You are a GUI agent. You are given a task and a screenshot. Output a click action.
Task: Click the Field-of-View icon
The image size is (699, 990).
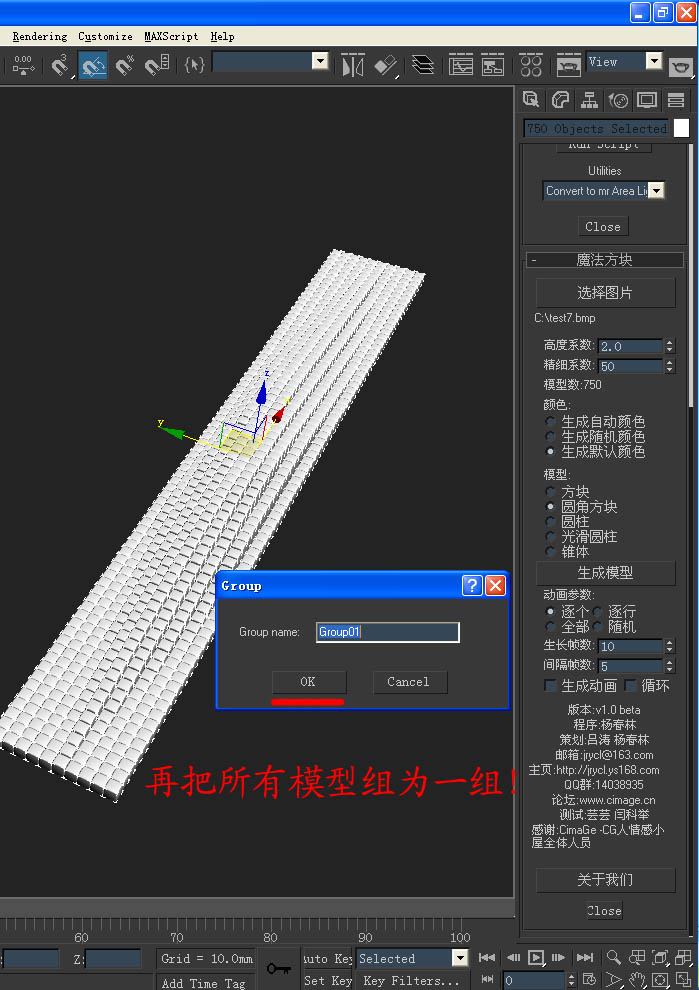[612, 980]
